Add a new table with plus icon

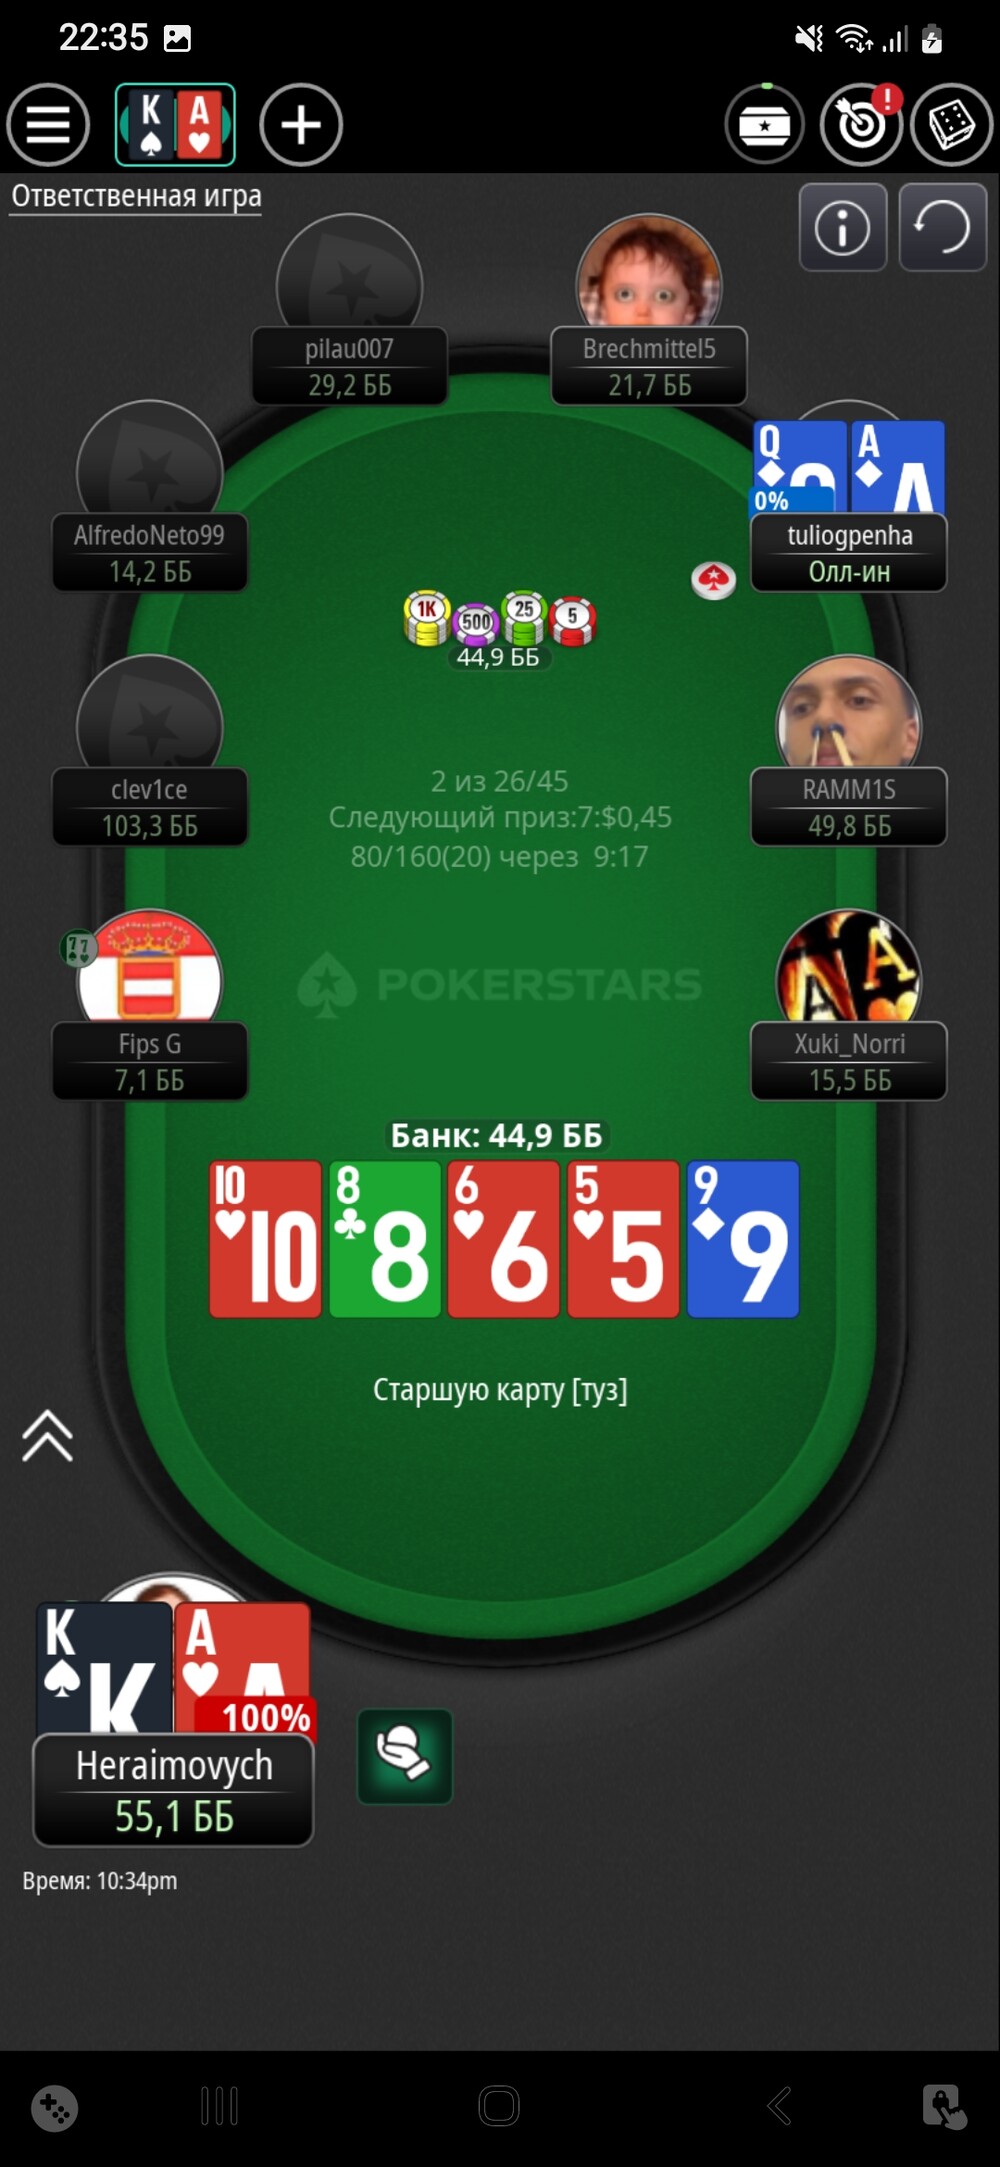point(301,125)
